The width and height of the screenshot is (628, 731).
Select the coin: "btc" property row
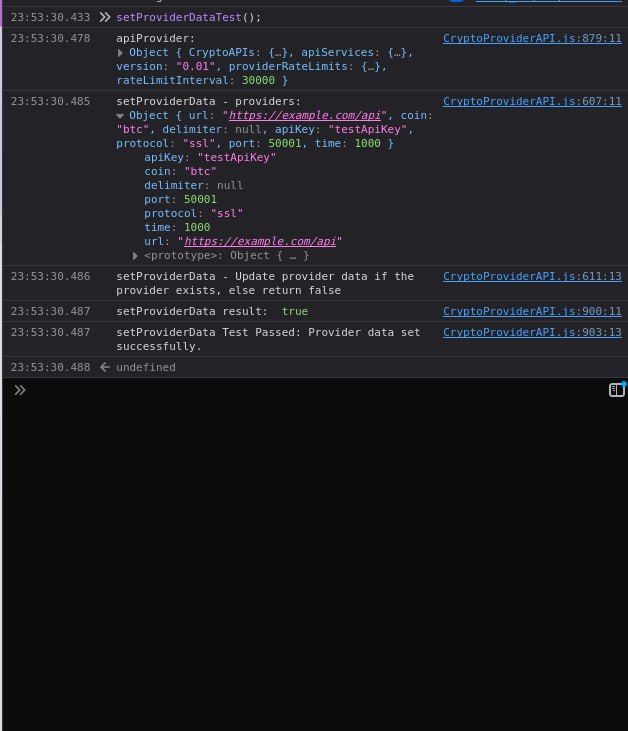tap(180, 171)
